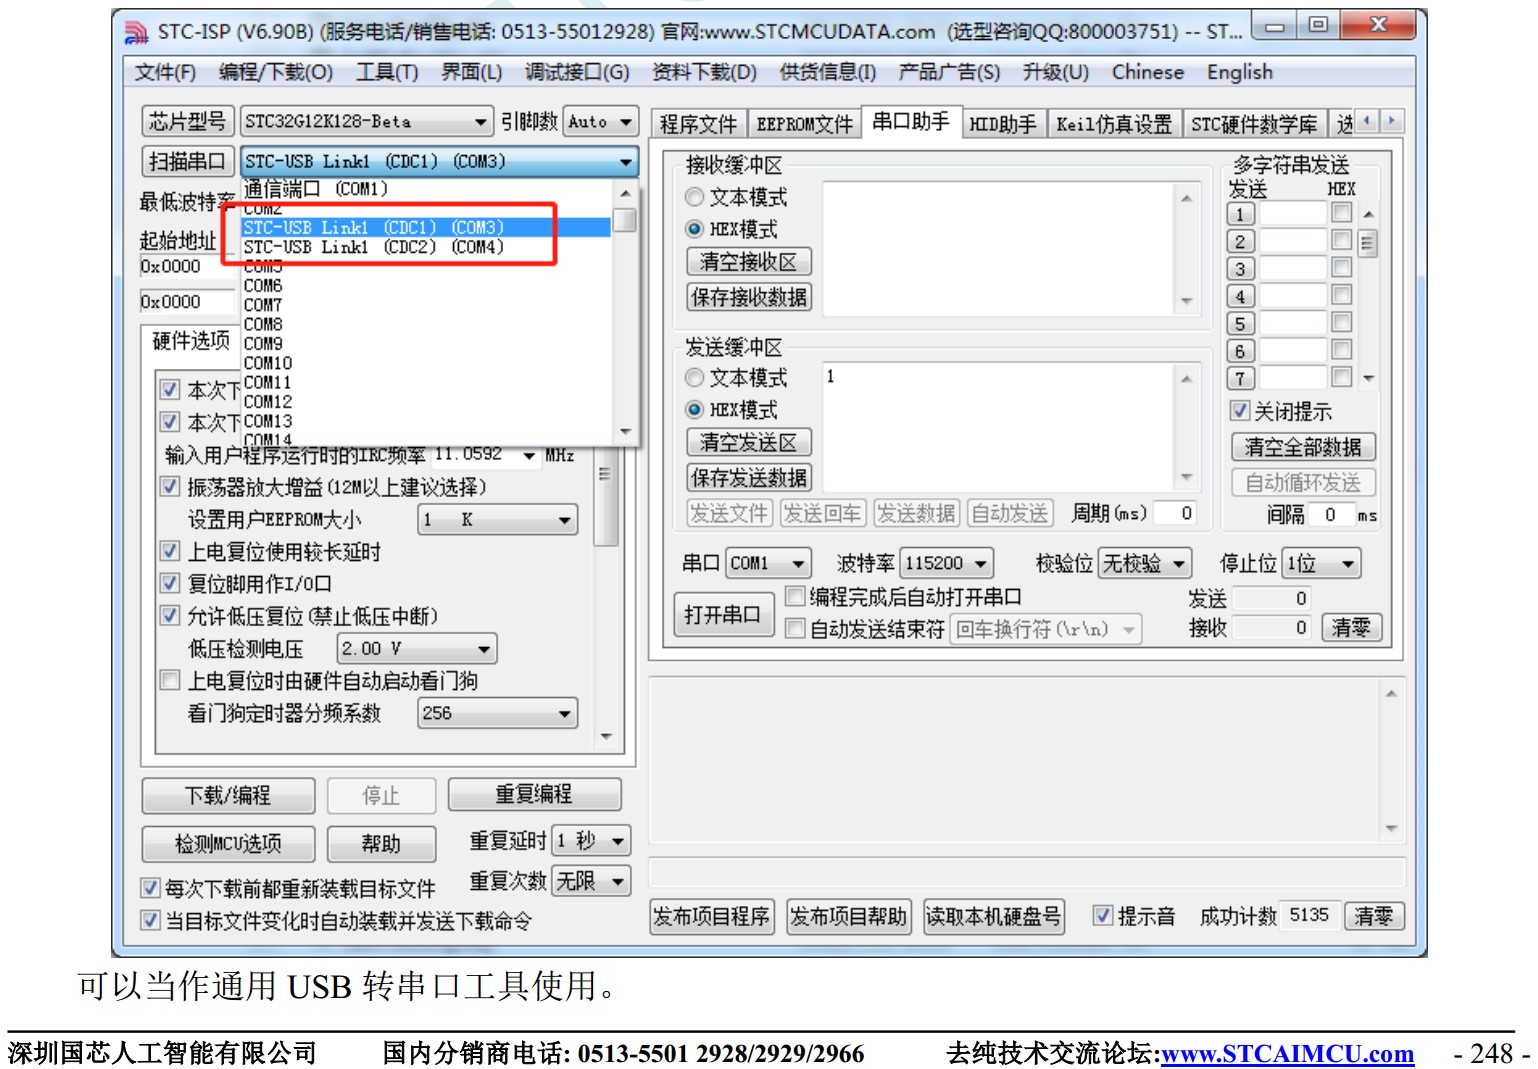This screenshot has width=1538, height=1069.
Task: Click 清空接收区 button
Action: [749, 262]
